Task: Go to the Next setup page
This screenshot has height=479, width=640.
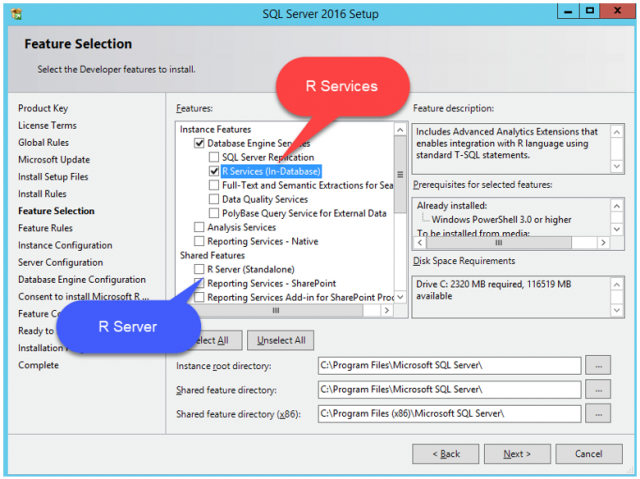Action: pyautogui.click(x=517, y=454)
